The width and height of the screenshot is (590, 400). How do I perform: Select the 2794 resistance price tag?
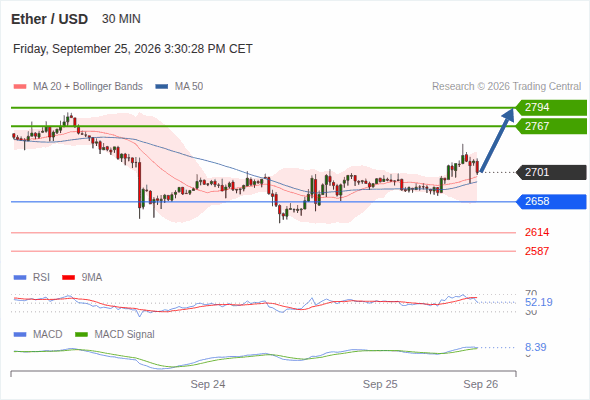tap(551, 108)
